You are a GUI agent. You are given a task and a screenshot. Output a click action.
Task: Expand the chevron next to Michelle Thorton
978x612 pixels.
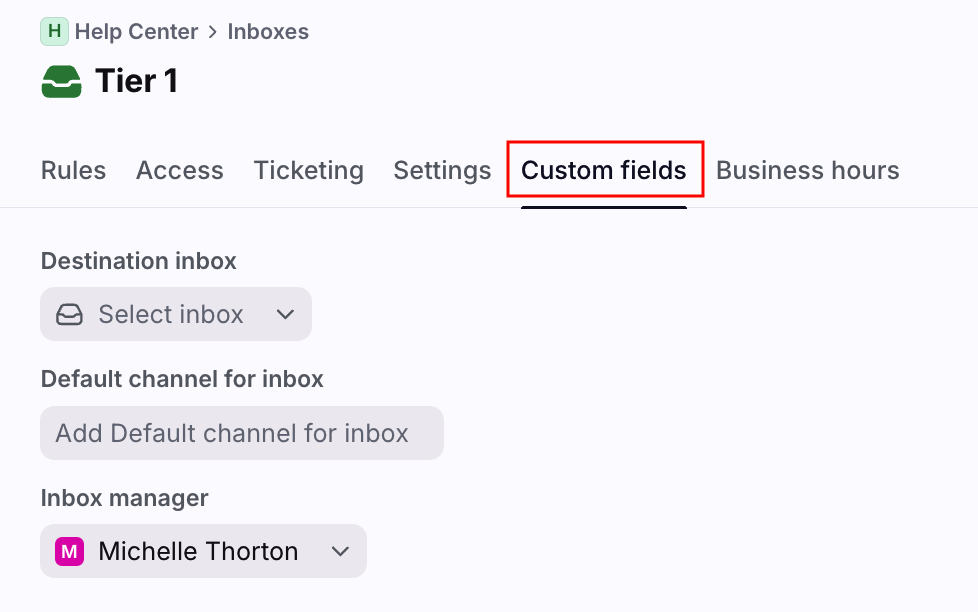click(x=340, y=551)
